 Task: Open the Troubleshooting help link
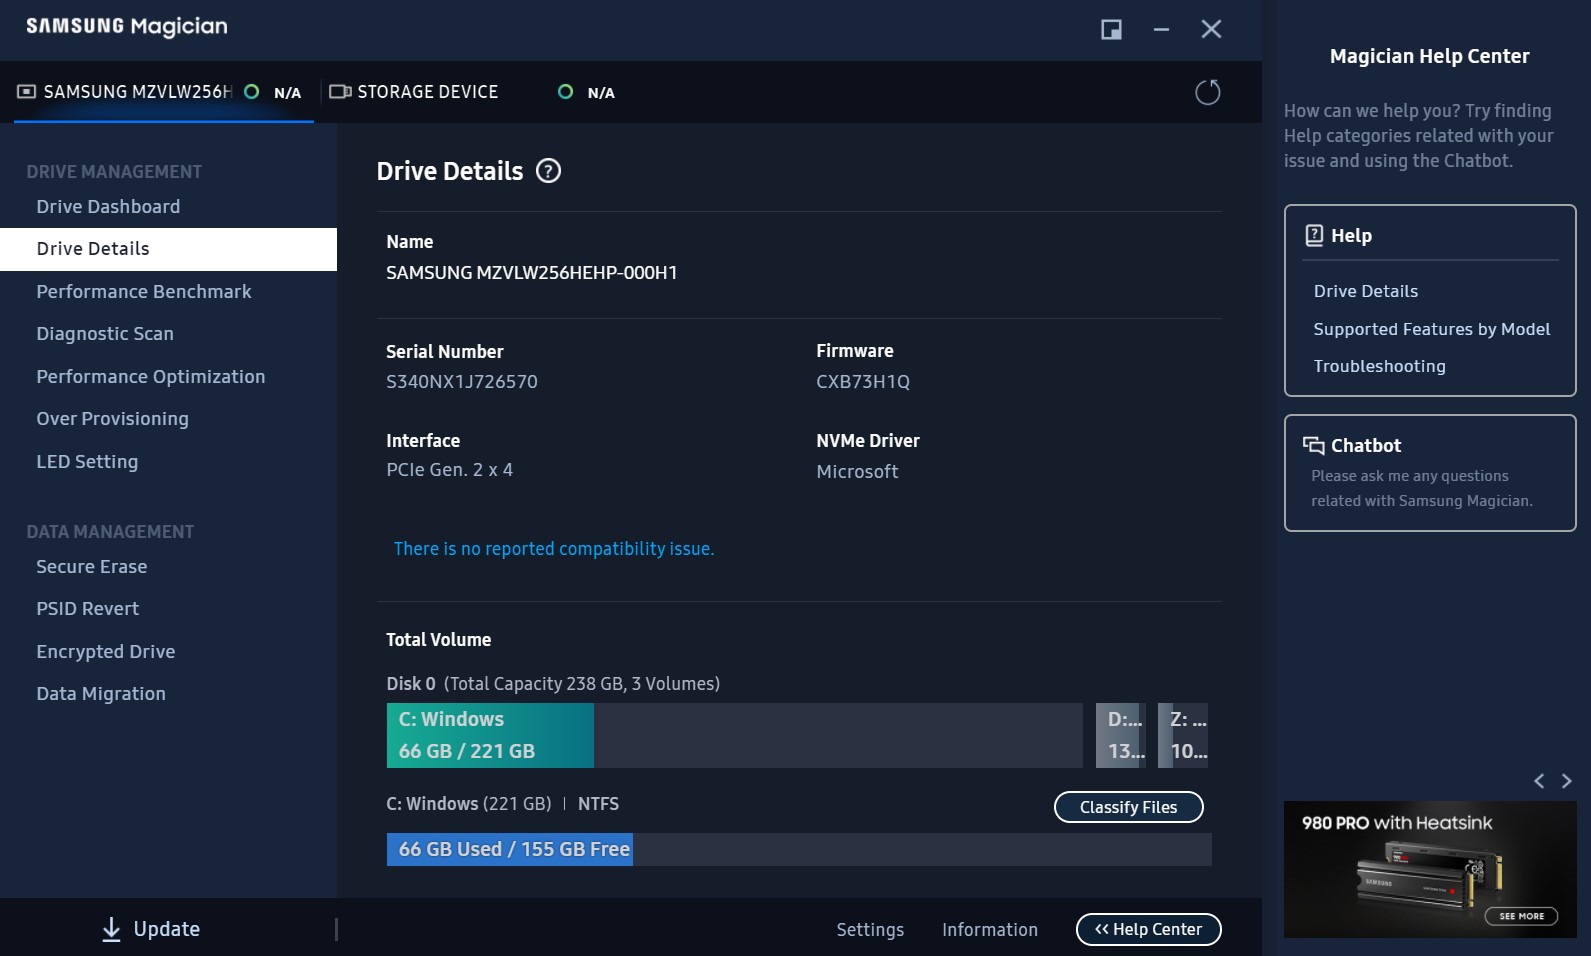point(1379,366)
